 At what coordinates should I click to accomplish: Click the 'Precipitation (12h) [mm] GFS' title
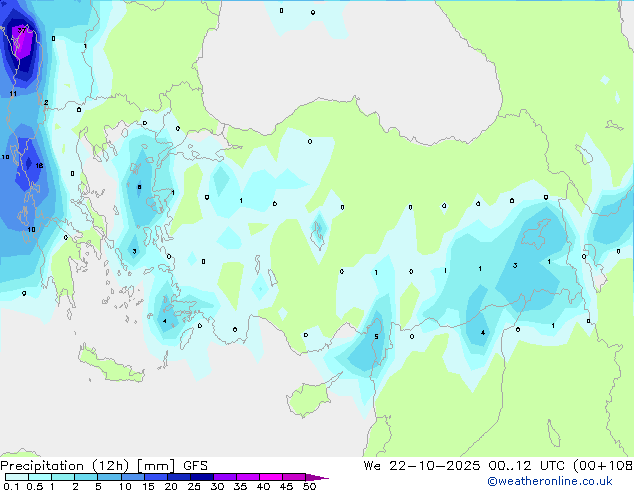pyautogui.click(x=104, y=466)
